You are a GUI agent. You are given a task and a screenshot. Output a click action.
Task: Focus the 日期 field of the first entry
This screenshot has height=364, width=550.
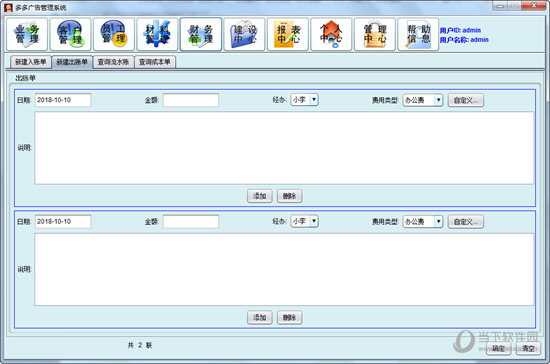click(x=63, y=100)
